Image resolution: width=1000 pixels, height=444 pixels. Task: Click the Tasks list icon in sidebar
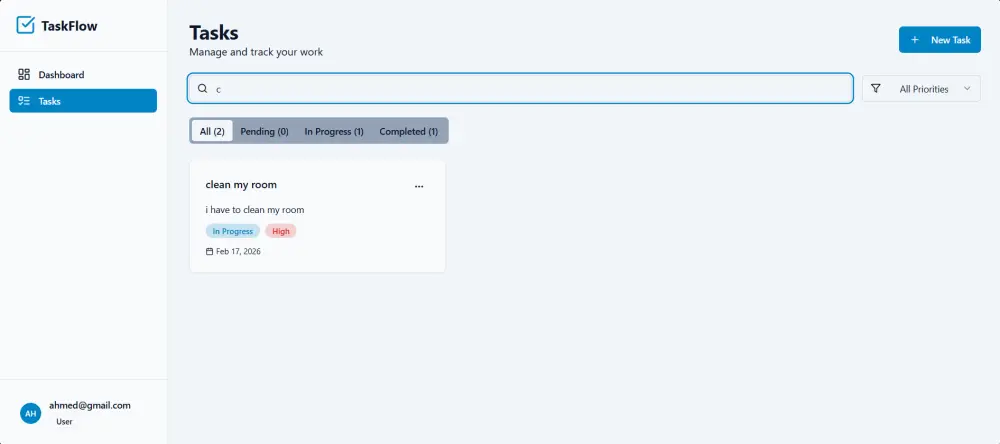tap(24, 101)
